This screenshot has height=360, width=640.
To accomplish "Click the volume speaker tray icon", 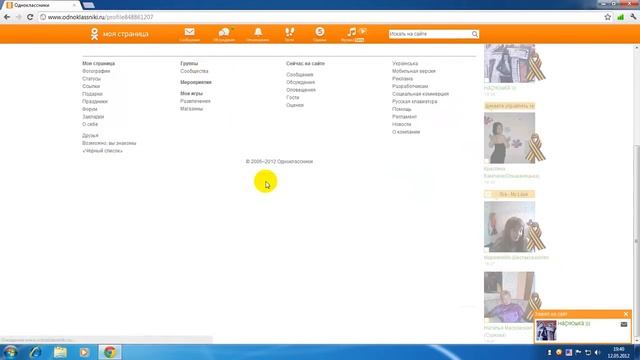I will [x=598, y=352].
